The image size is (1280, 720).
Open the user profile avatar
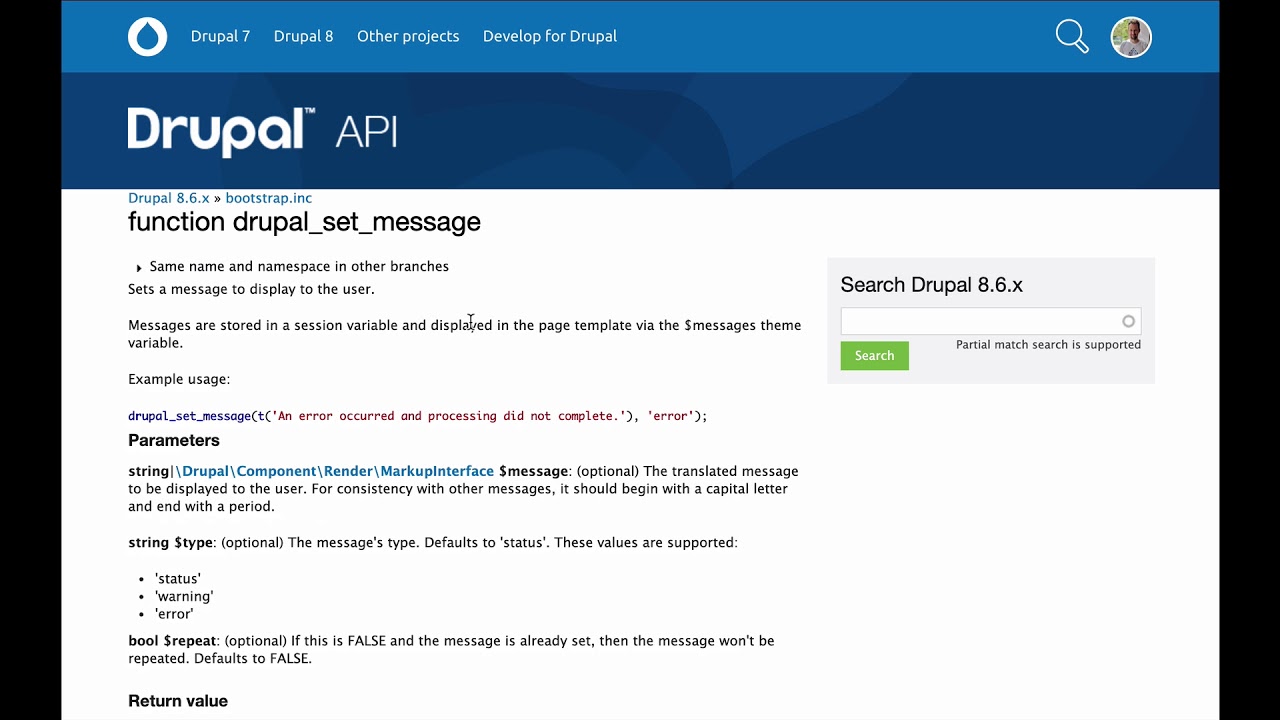click(1131, 37)
